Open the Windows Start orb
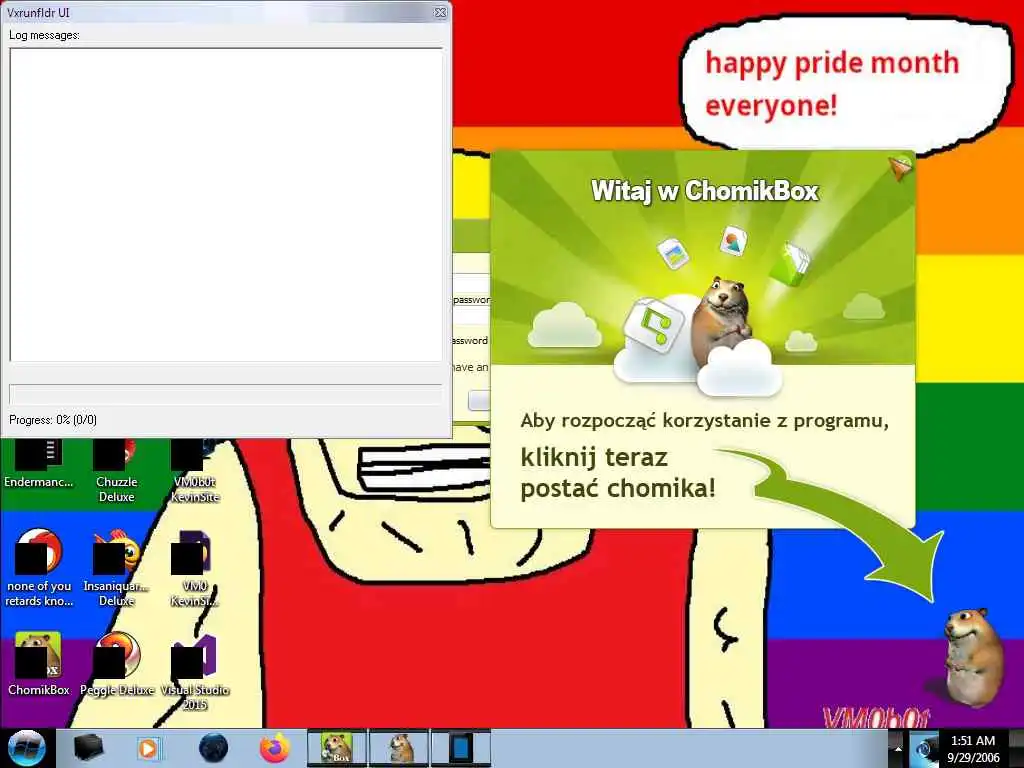Image resolution: width=1024 pixels, height=768 pixels. (26, 748)
